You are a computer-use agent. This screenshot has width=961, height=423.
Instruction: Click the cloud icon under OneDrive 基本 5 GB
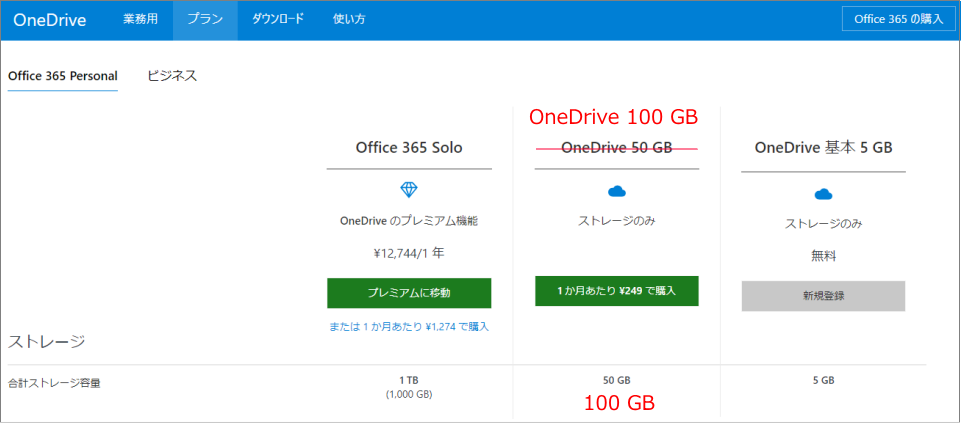click(823, 193)
